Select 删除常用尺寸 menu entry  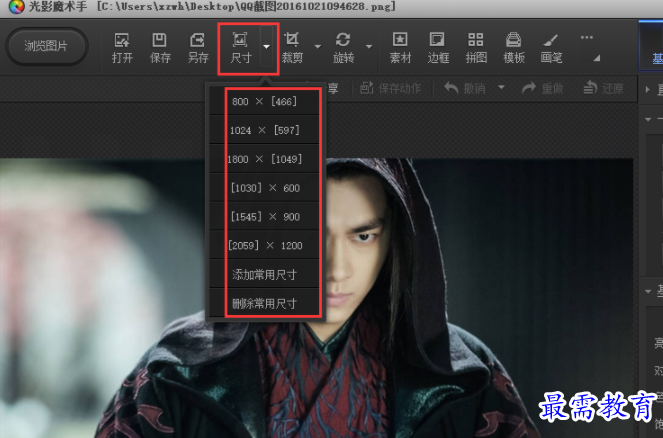tap(264, 303)
